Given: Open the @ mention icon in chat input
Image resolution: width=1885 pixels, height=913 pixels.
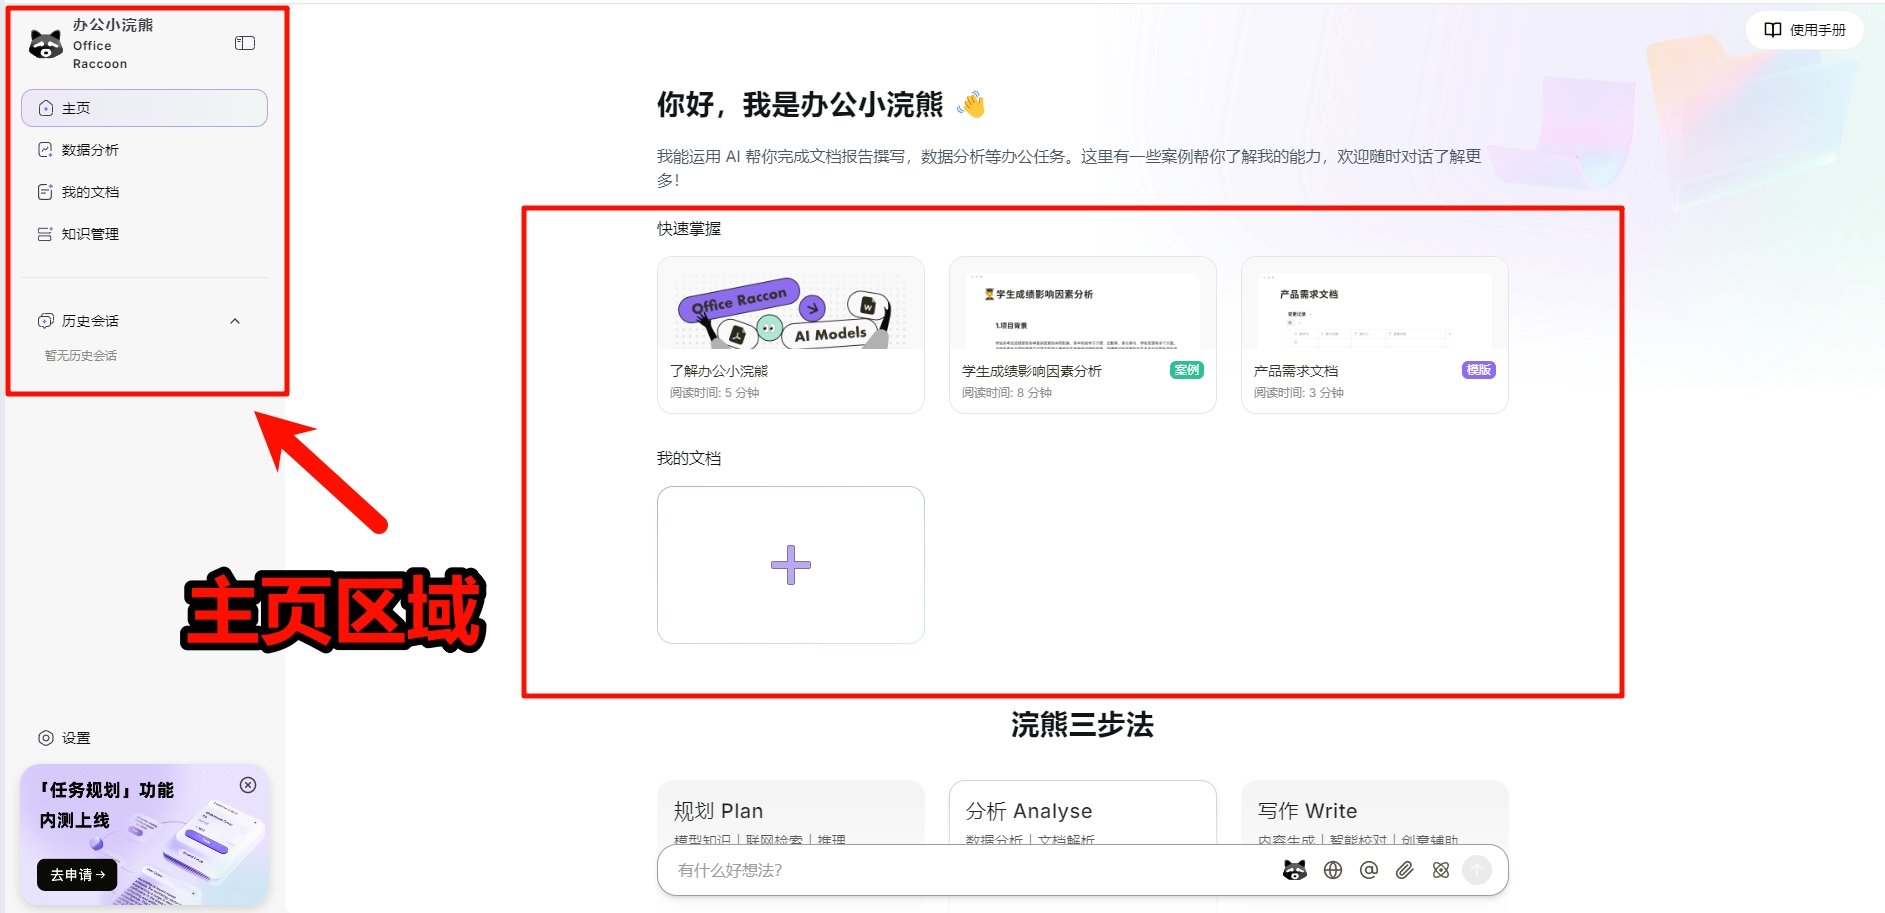Looking at the screenshot, I should tap(1368, 870).
